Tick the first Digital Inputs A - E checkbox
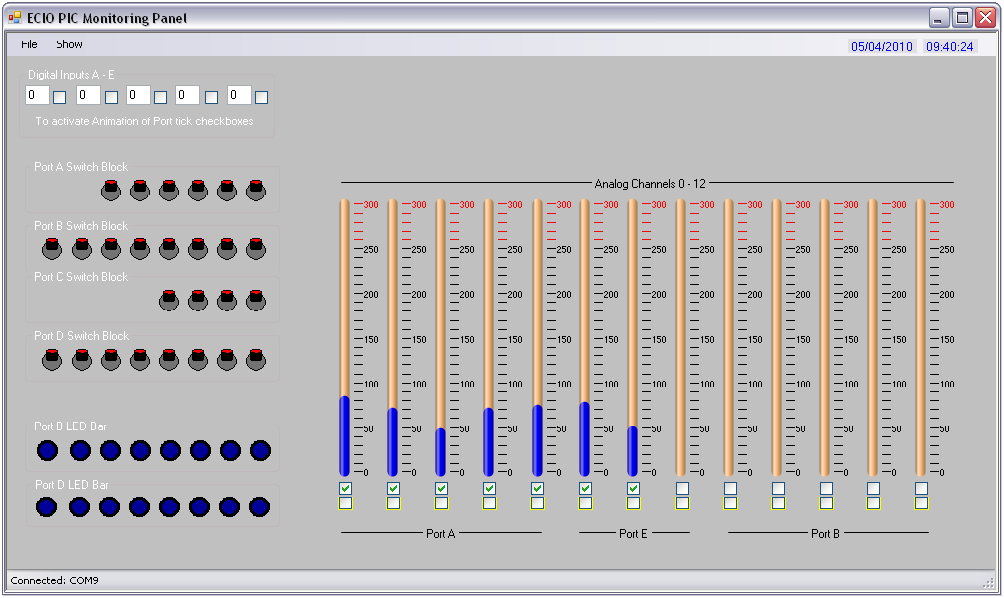Screen dimensions: 1004x598 click(60, 97)
